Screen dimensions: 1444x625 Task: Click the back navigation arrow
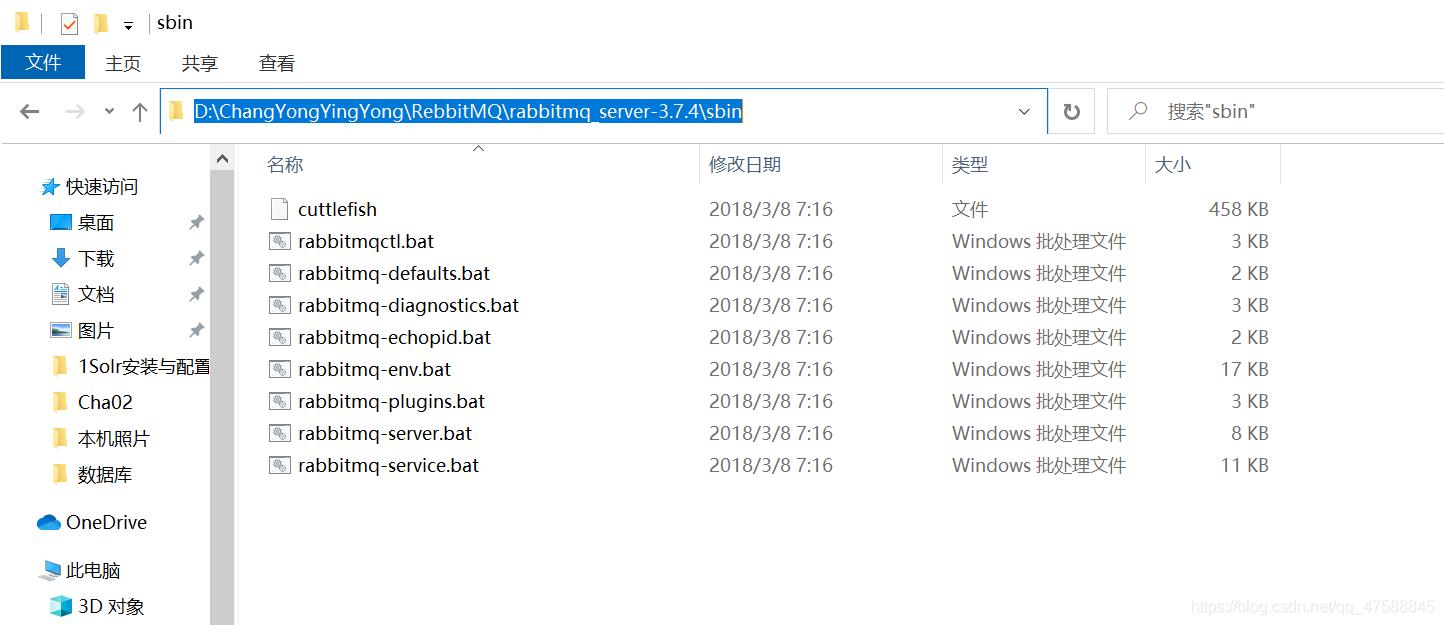tap(29, 111)
